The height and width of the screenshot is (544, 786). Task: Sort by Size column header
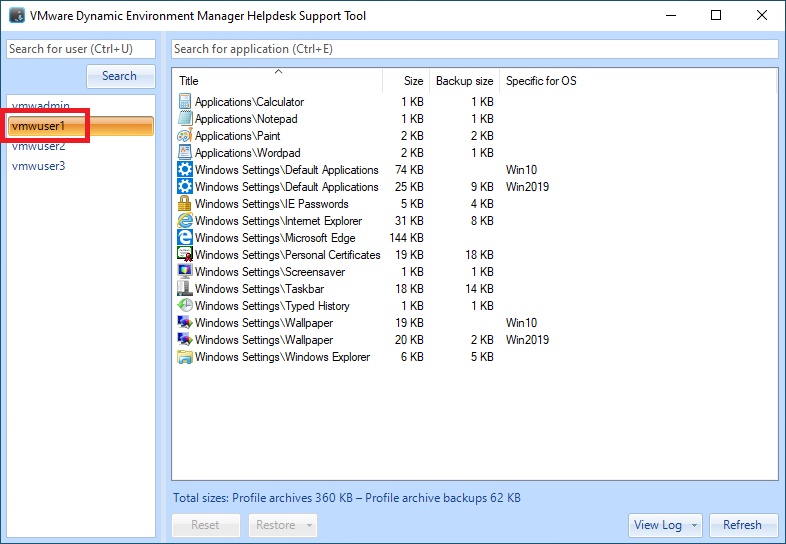coord(413,81)
